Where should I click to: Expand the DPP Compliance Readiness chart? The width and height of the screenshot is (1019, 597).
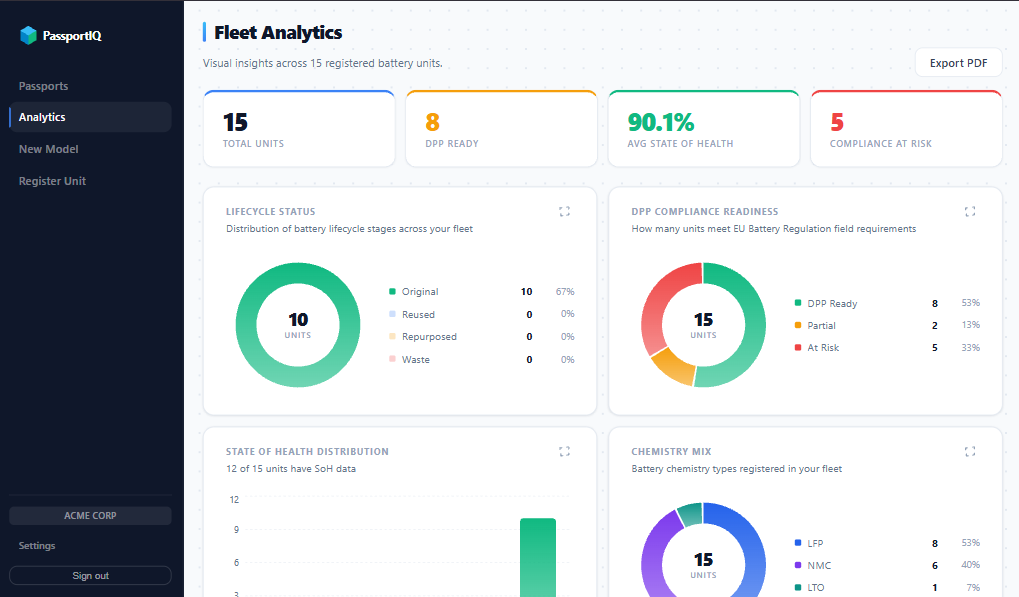[x=970, y=211]
